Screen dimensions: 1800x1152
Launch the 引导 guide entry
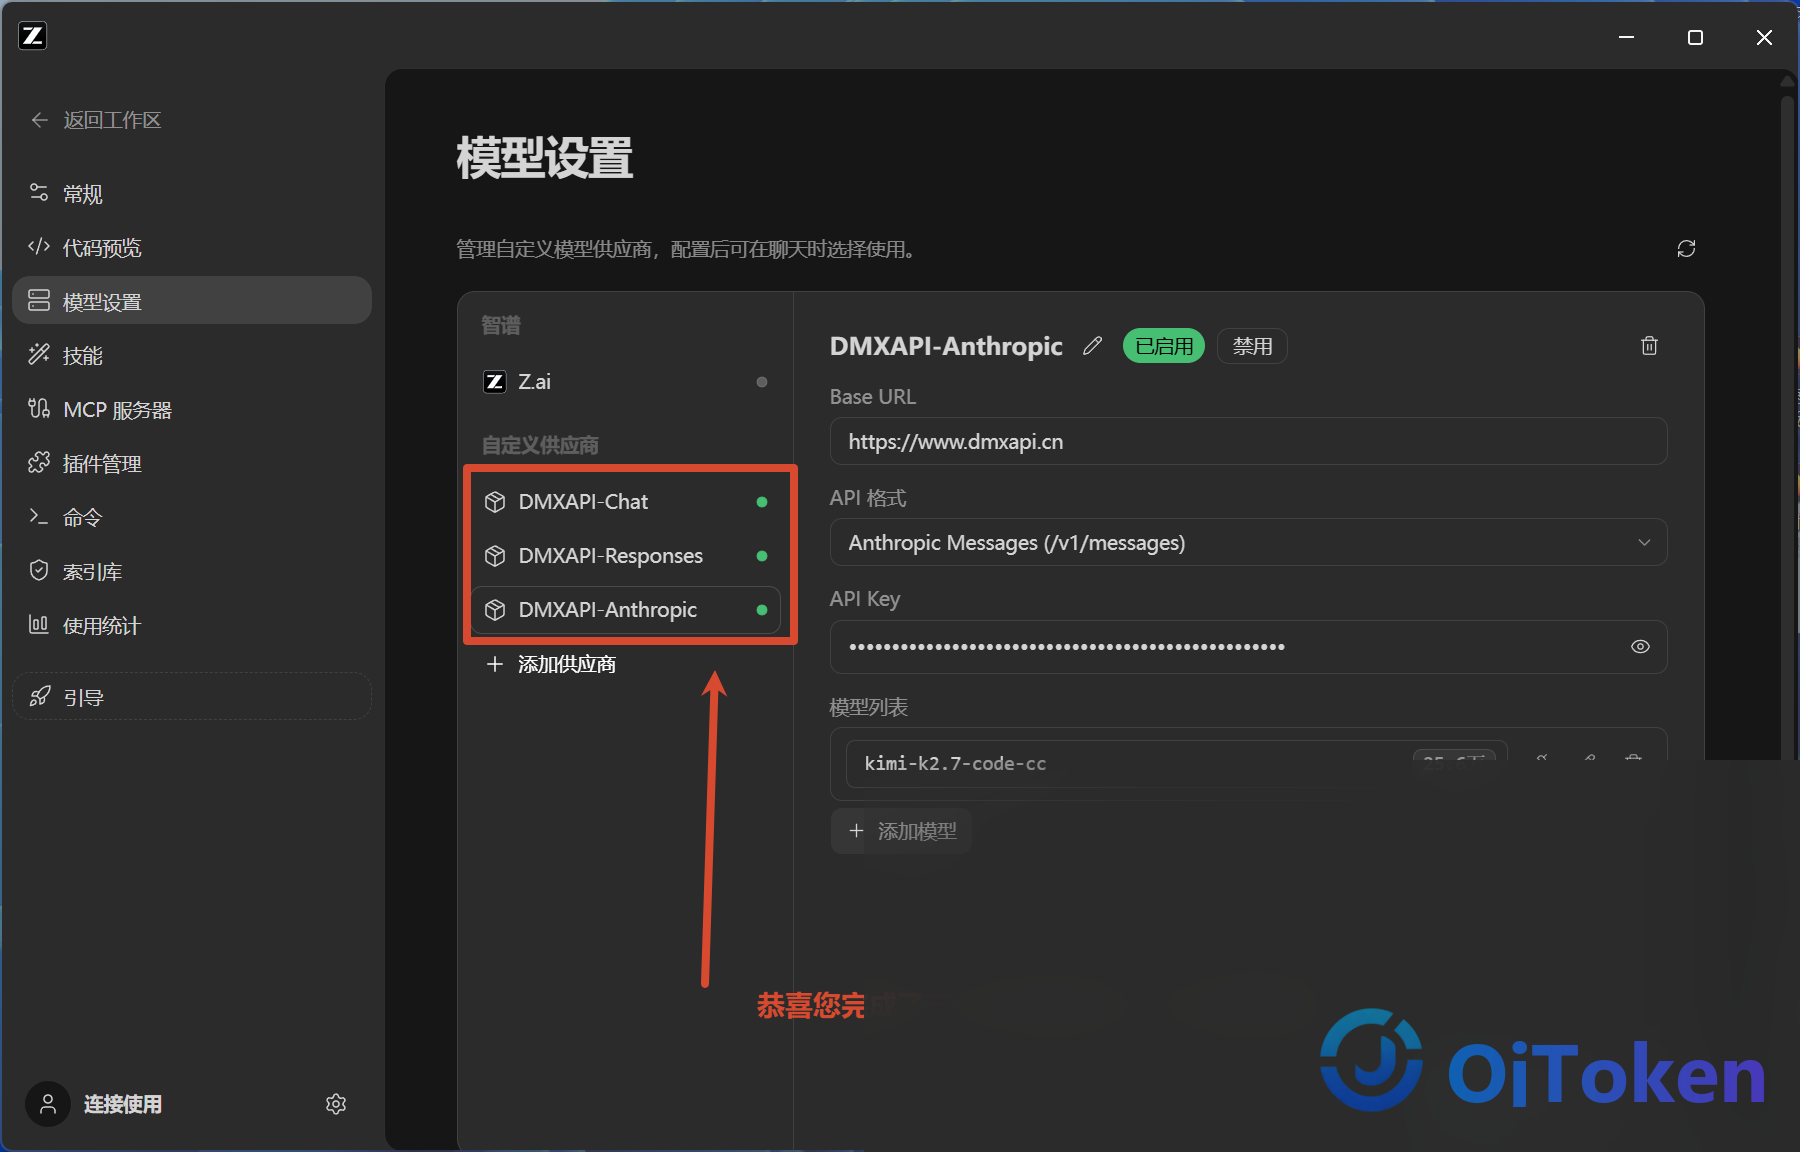(192, 697)
